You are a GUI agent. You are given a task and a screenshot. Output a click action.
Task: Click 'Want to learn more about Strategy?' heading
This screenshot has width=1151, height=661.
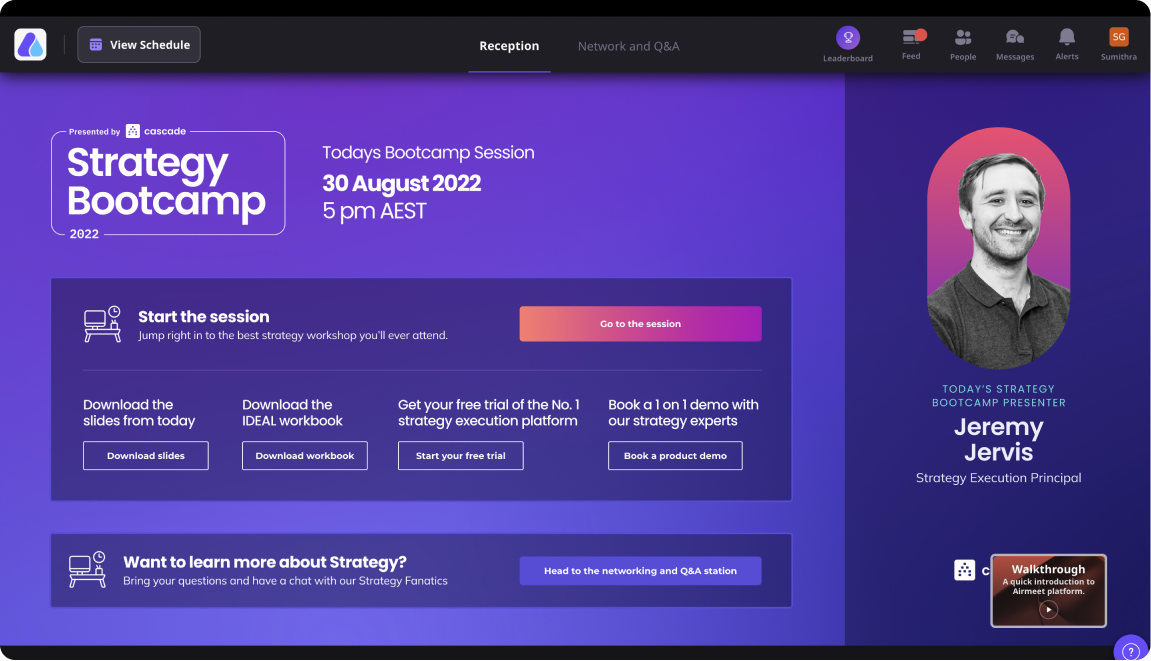tap(265, 562)
